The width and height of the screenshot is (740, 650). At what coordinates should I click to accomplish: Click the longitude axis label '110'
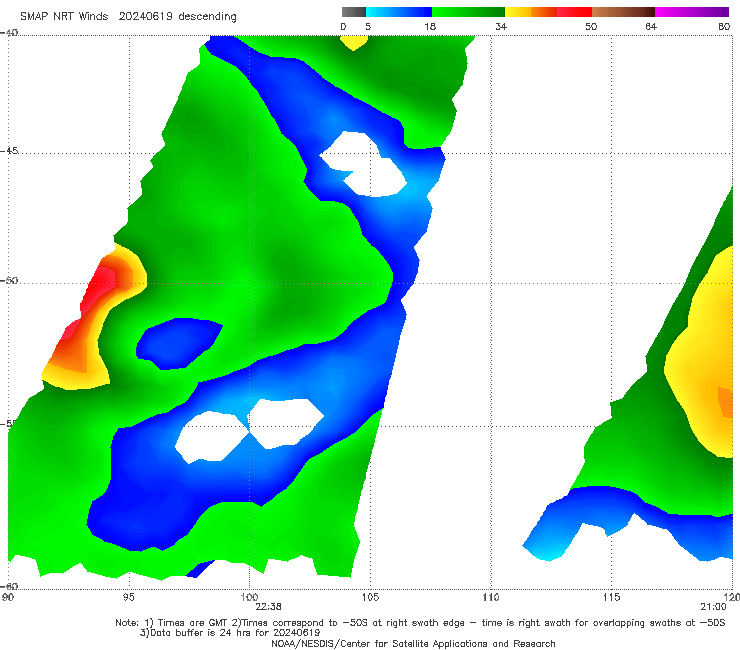click(x=491, y=598)
